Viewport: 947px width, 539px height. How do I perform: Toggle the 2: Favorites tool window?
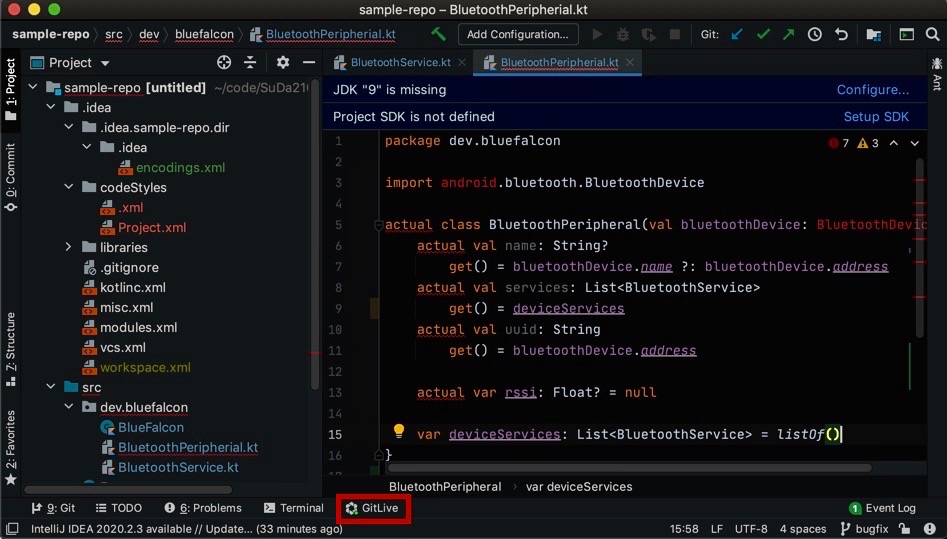coord(10,448)
